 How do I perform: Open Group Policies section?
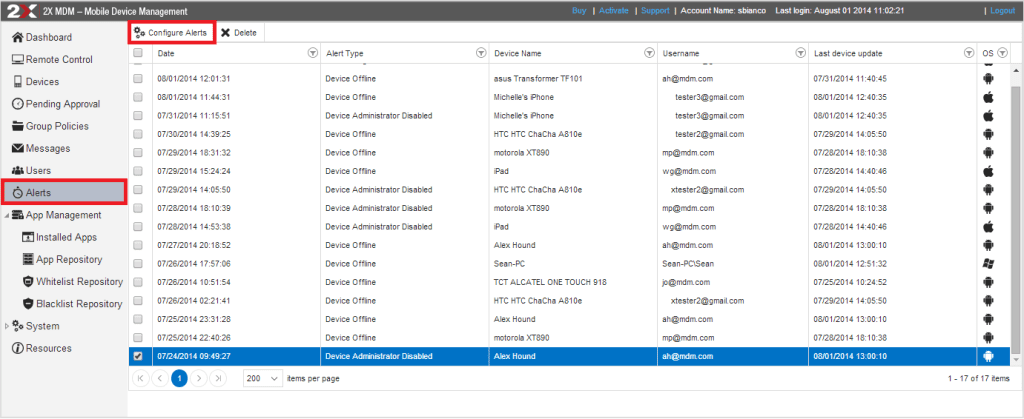click(x=50, y=126)
